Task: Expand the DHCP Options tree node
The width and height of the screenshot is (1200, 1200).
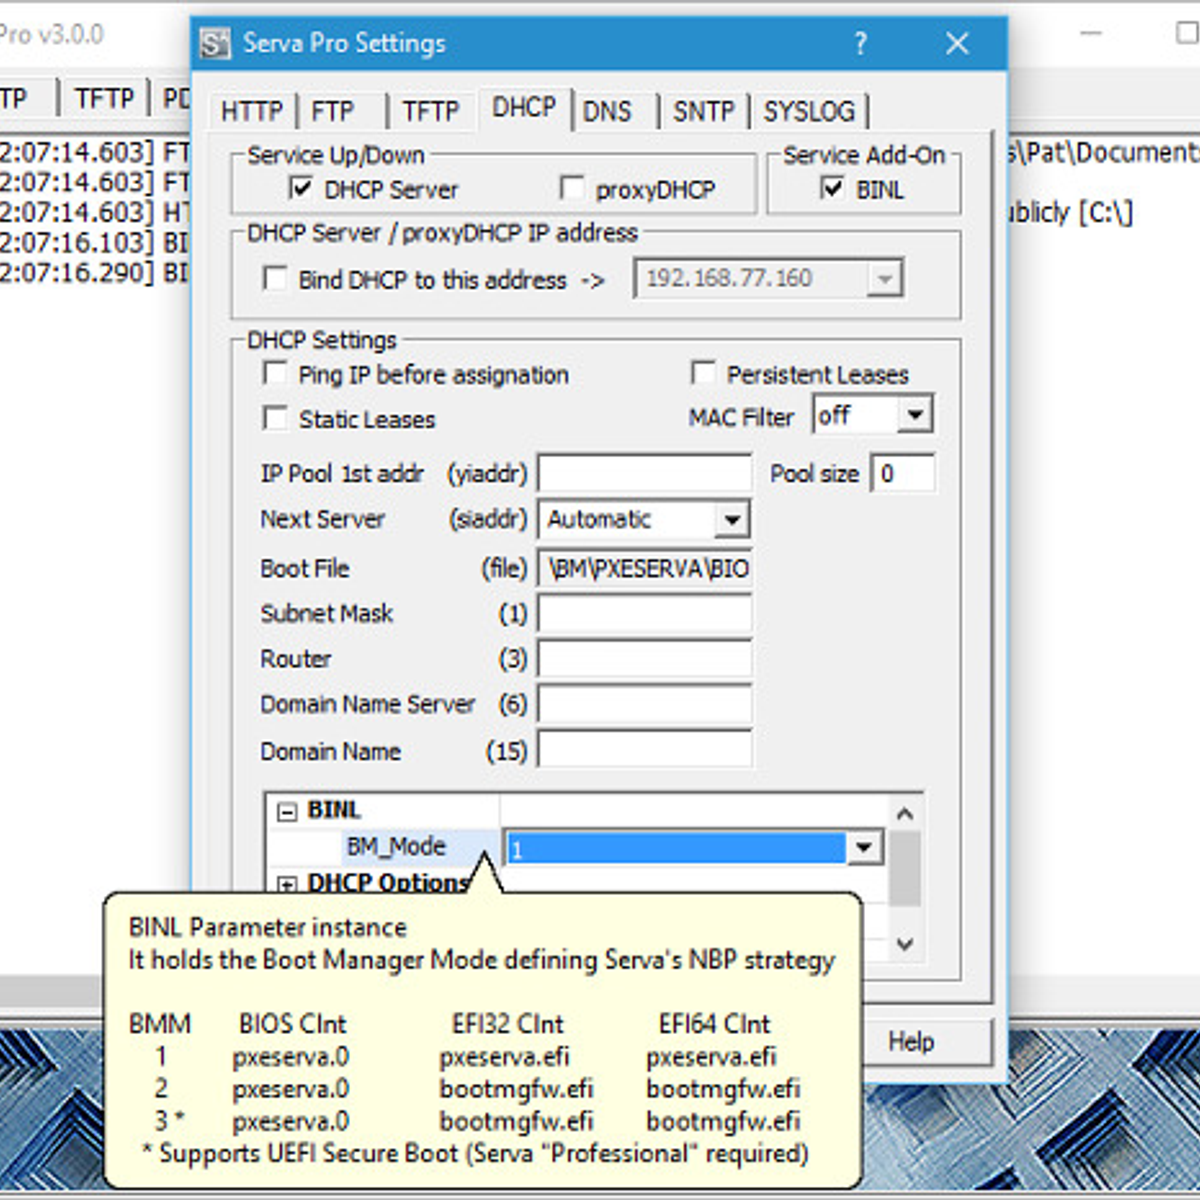Action: [x=287, y=884]
